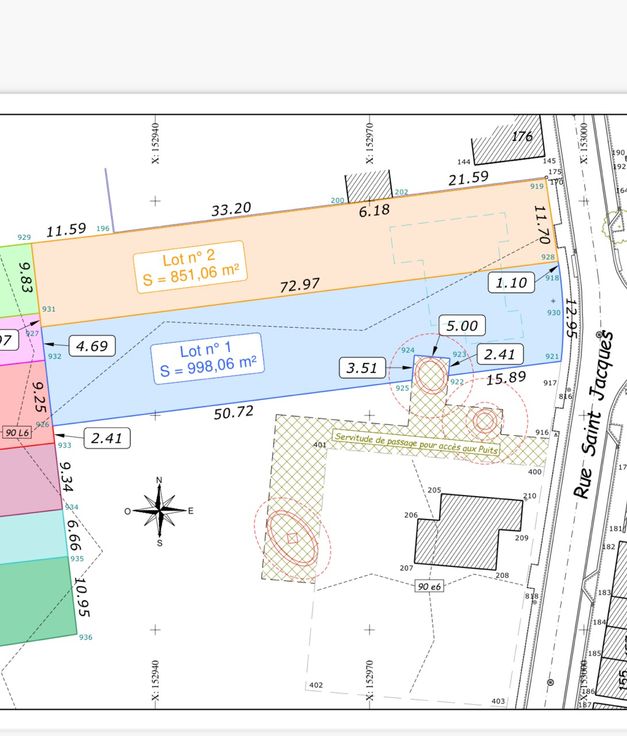Select the hatched house near points 205-210
This screenshot has height=736, width=627.
coord(470,530)
